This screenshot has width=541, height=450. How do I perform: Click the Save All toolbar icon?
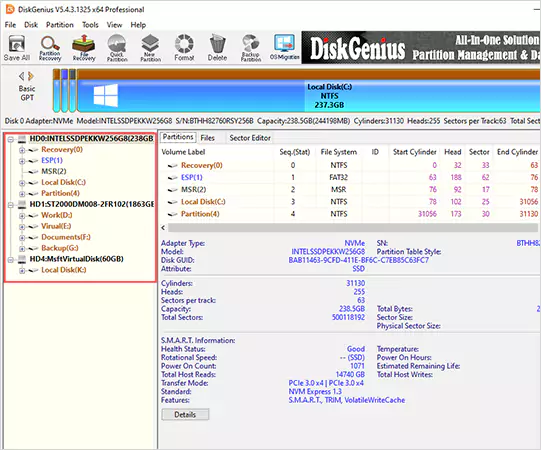[x=16, y=48]
